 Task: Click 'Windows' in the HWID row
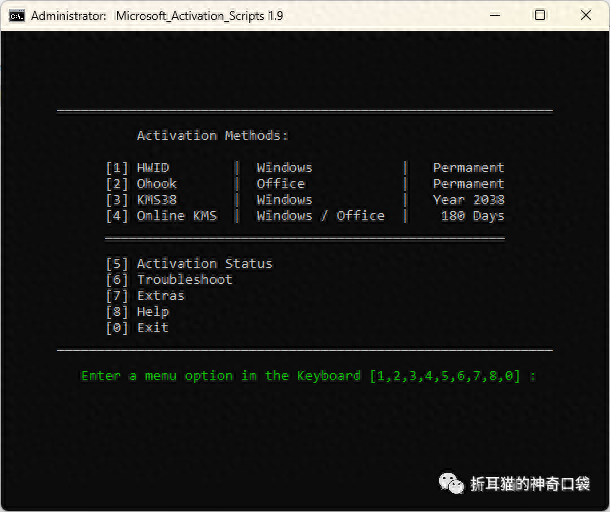pyautogui.click(x=284, y=168)
